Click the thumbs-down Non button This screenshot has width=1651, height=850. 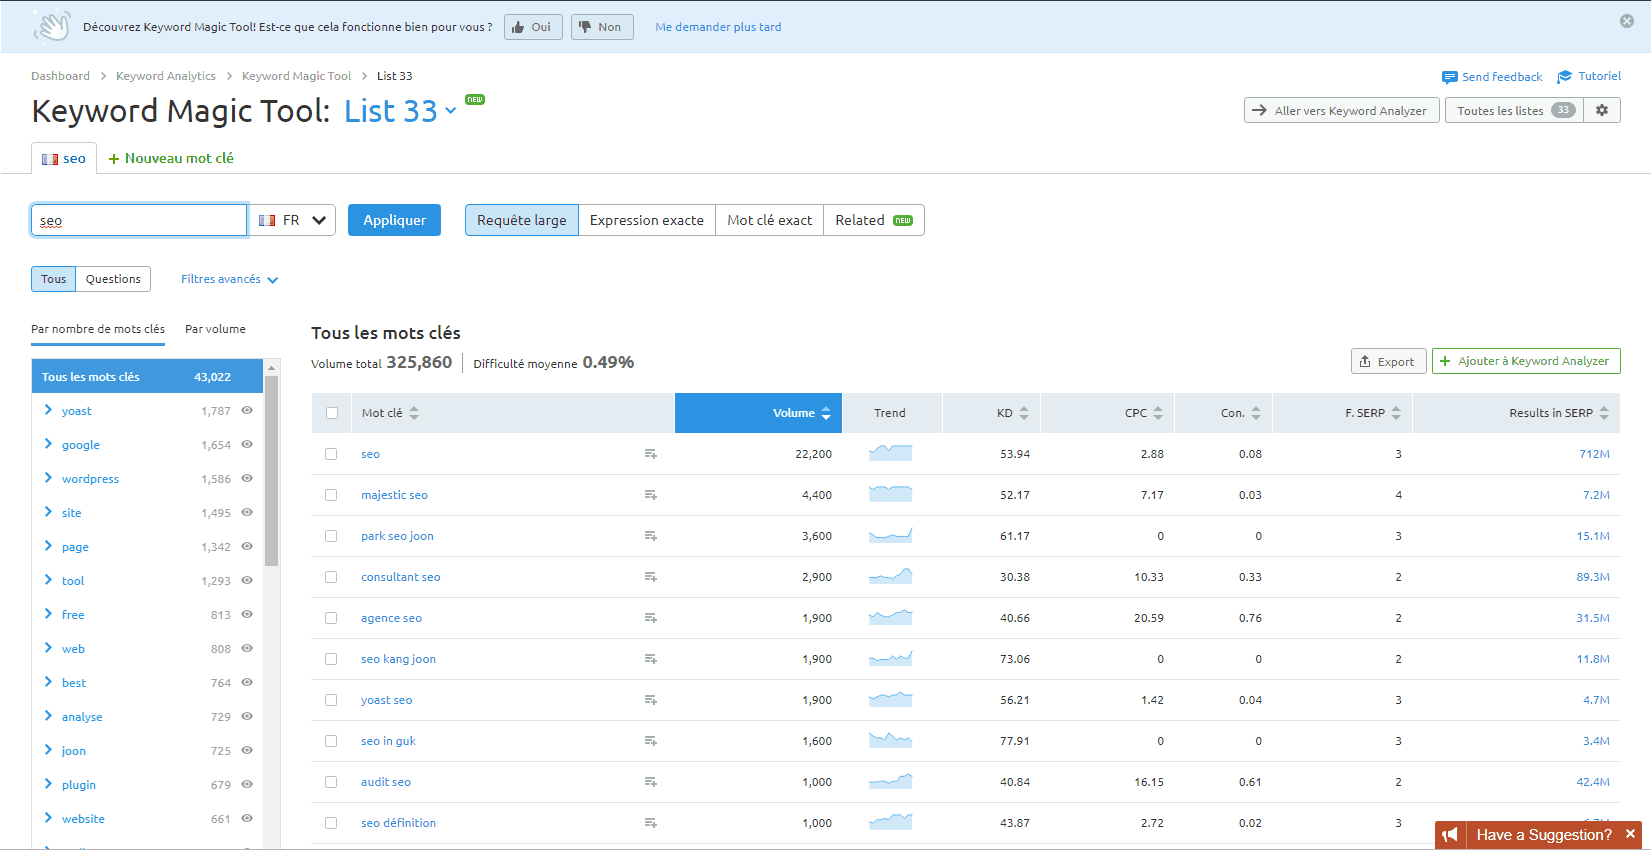point(601,27)
